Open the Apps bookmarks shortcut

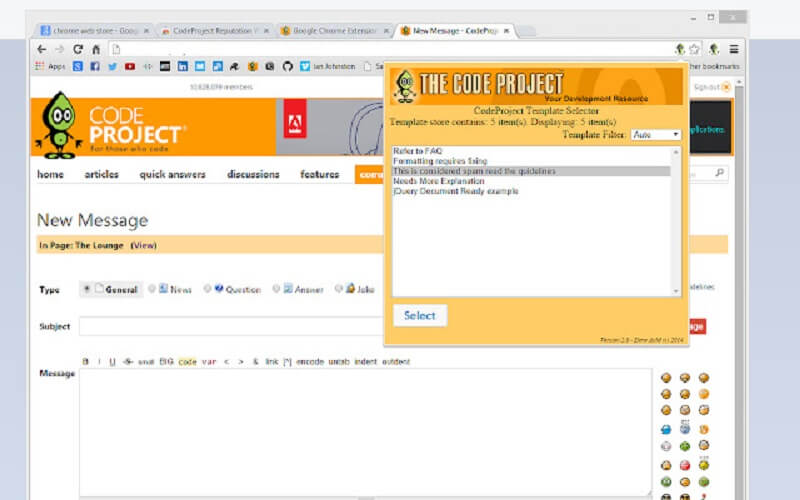point(51,67)
